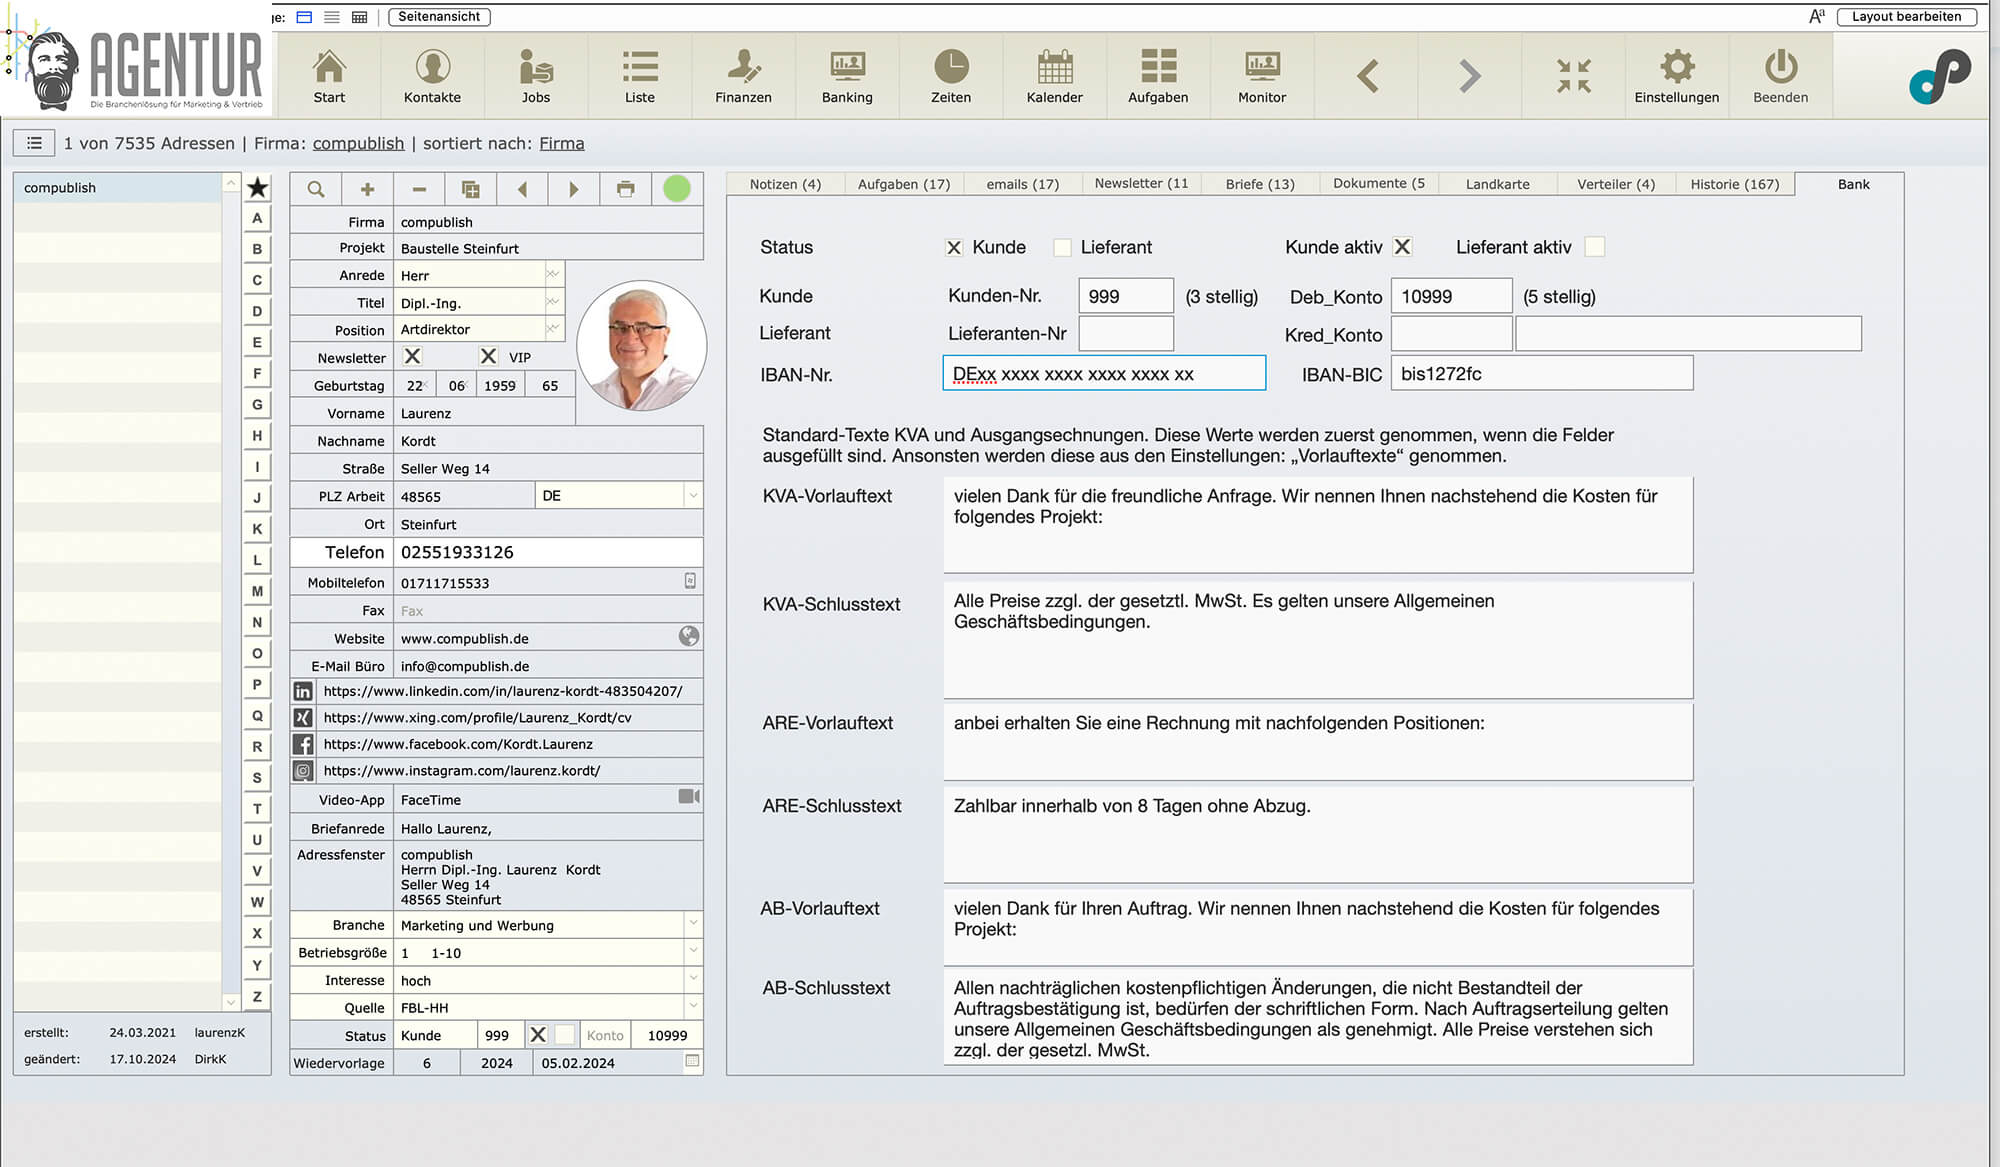Go to next record with right chevron
Screen dimensions: 2000x1167
[1469, 76]
